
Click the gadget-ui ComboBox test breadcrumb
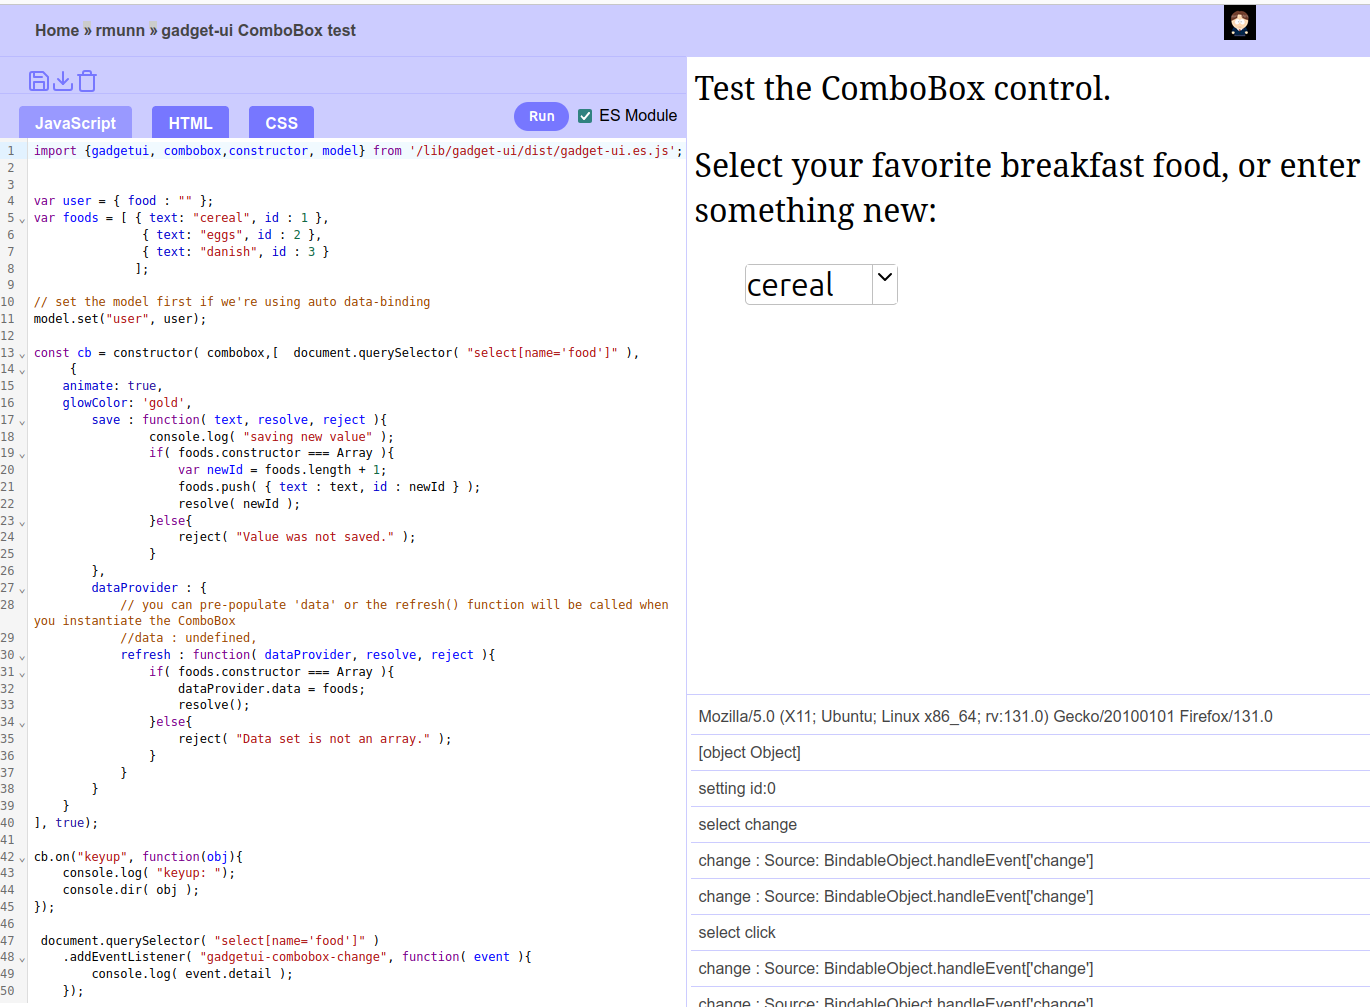[x=258, y=30]
